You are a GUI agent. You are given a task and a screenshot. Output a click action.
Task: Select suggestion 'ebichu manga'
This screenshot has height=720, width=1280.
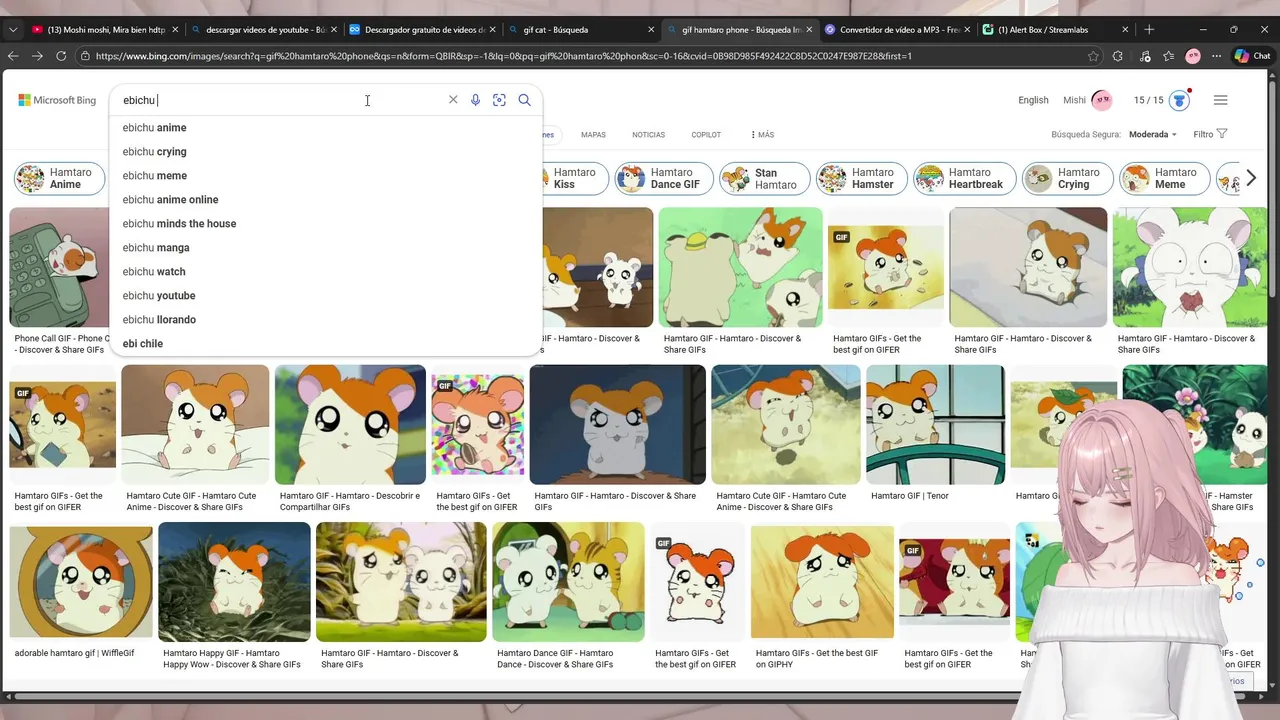click(326, 248)
